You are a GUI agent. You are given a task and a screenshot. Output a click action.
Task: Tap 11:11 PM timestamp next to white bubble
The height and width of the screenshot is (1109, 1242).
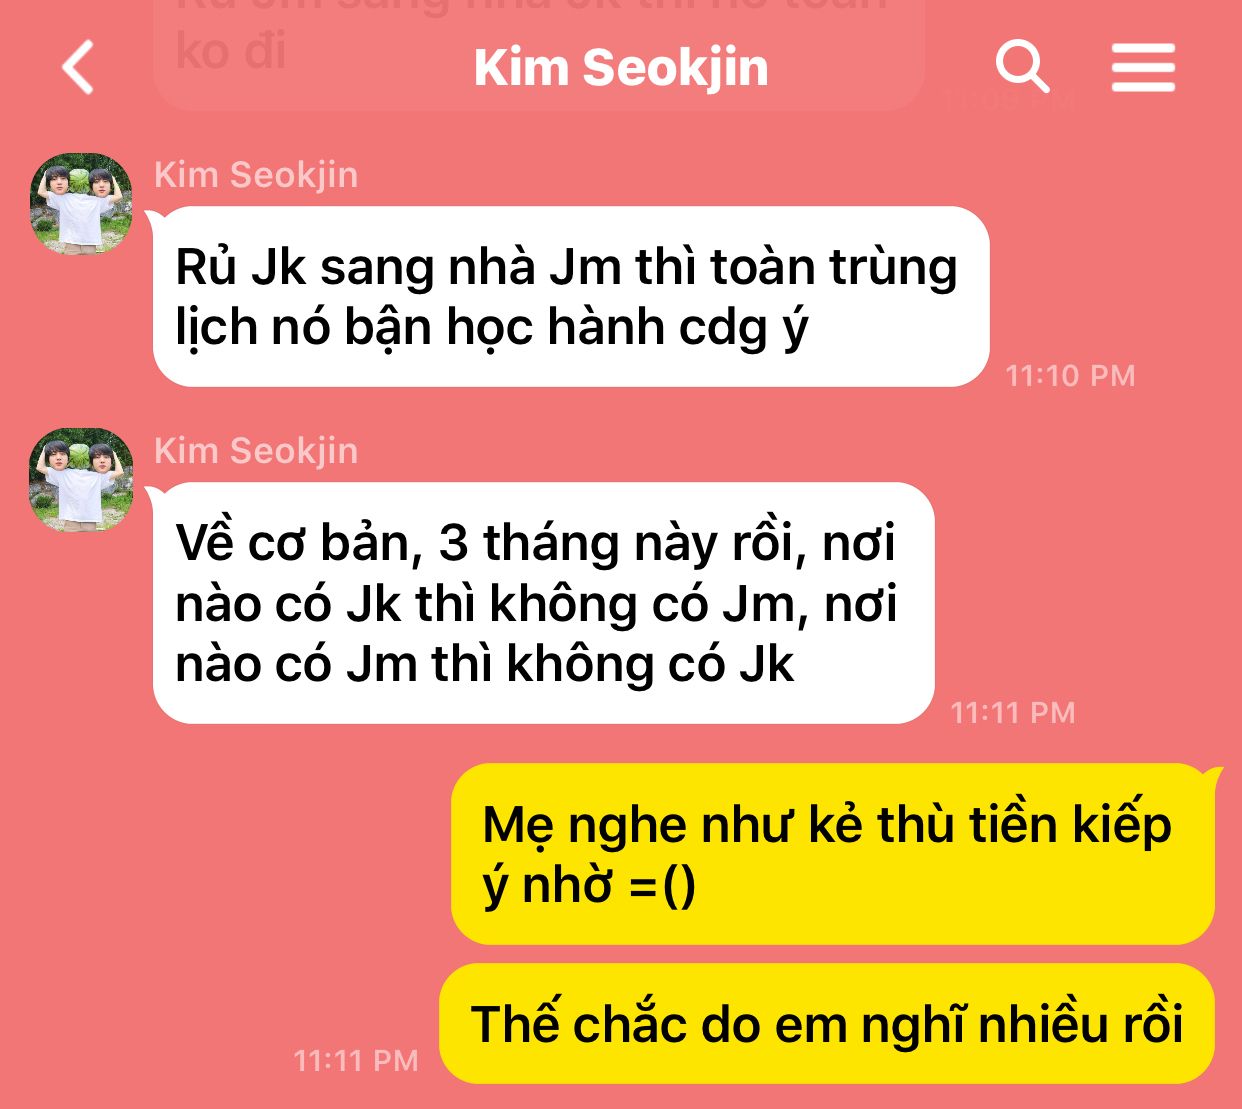tap(1013, 713)
